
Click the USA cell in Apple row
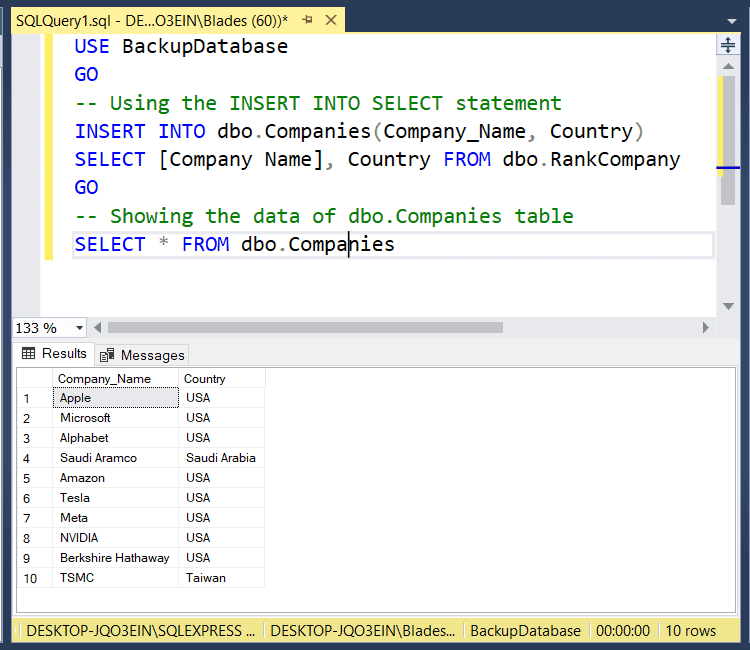point(222,398)
